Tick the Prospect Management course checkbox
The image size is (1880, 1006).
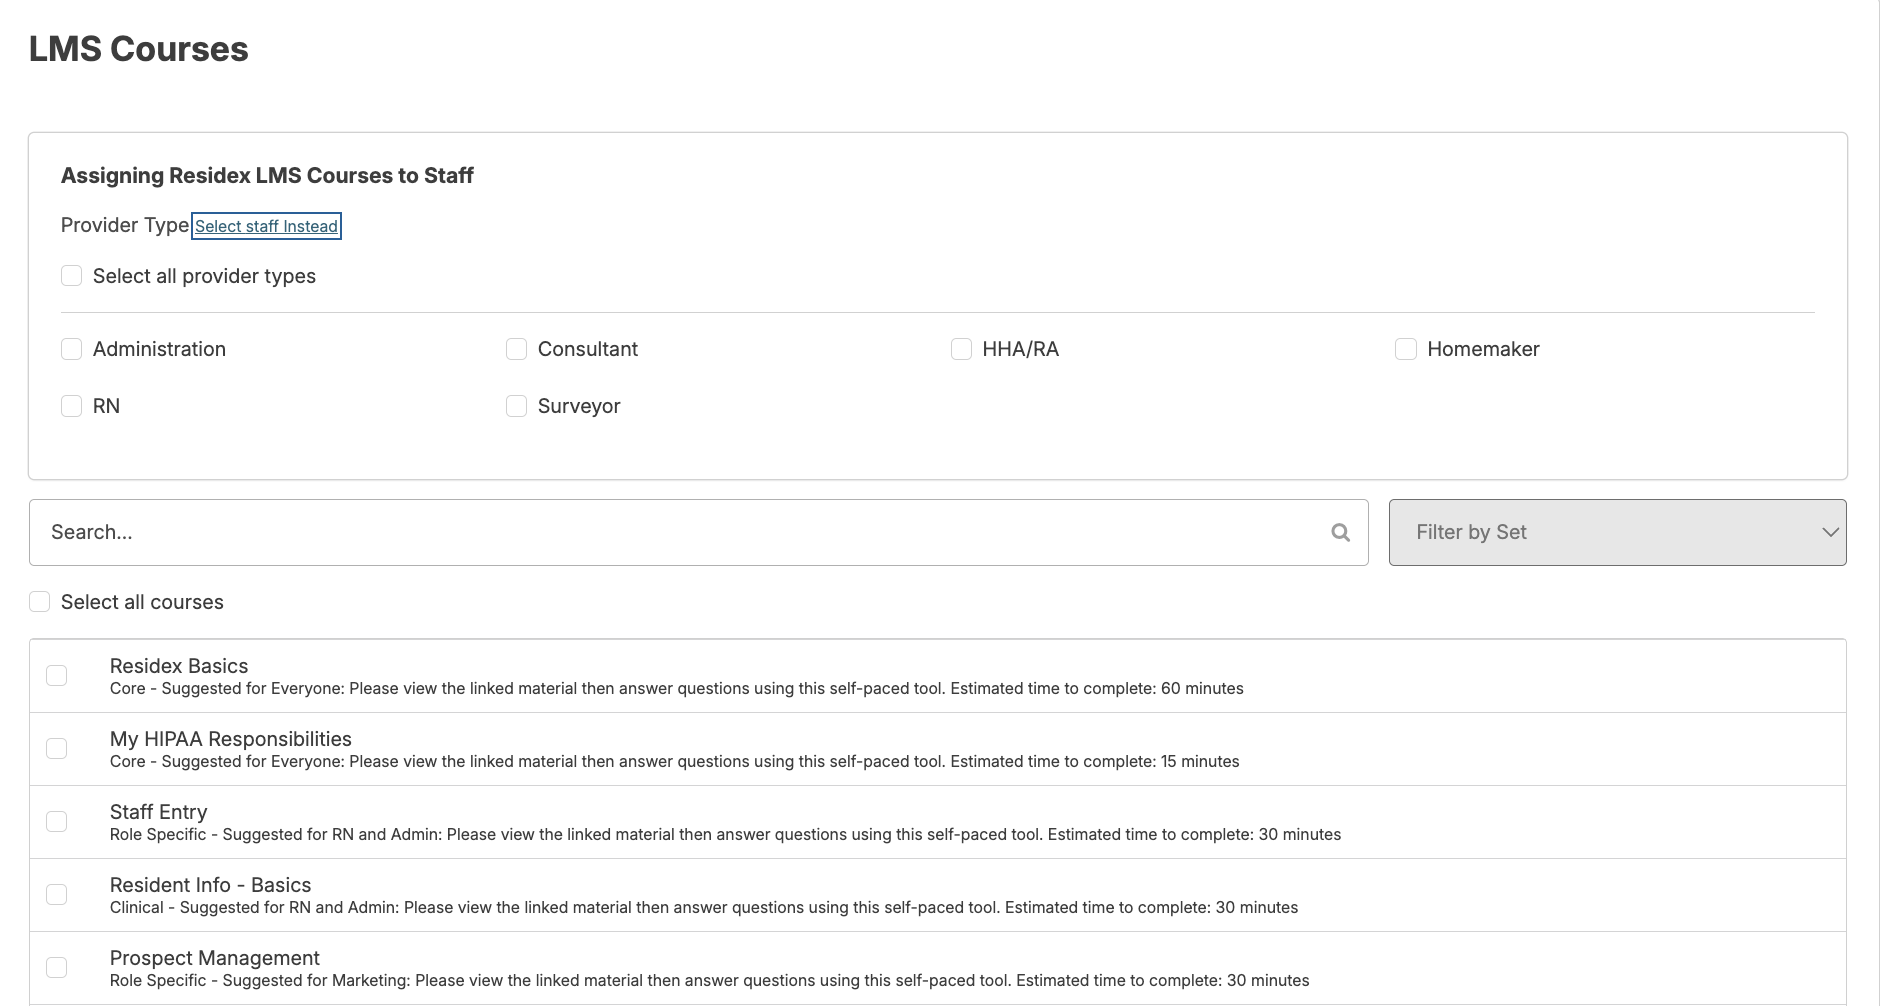click(57, 967)
